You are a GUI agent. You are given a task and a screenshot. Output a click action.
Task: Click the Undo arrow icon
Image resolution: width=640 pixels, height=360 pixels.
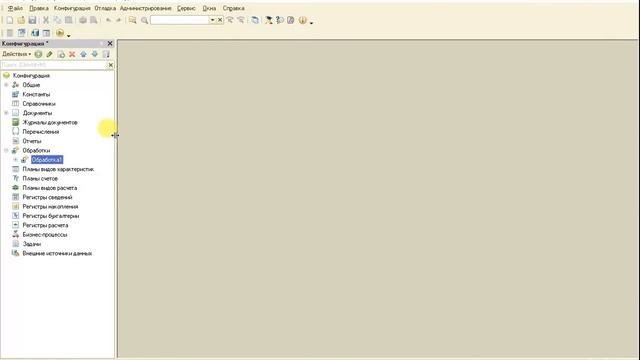[108, 20]
